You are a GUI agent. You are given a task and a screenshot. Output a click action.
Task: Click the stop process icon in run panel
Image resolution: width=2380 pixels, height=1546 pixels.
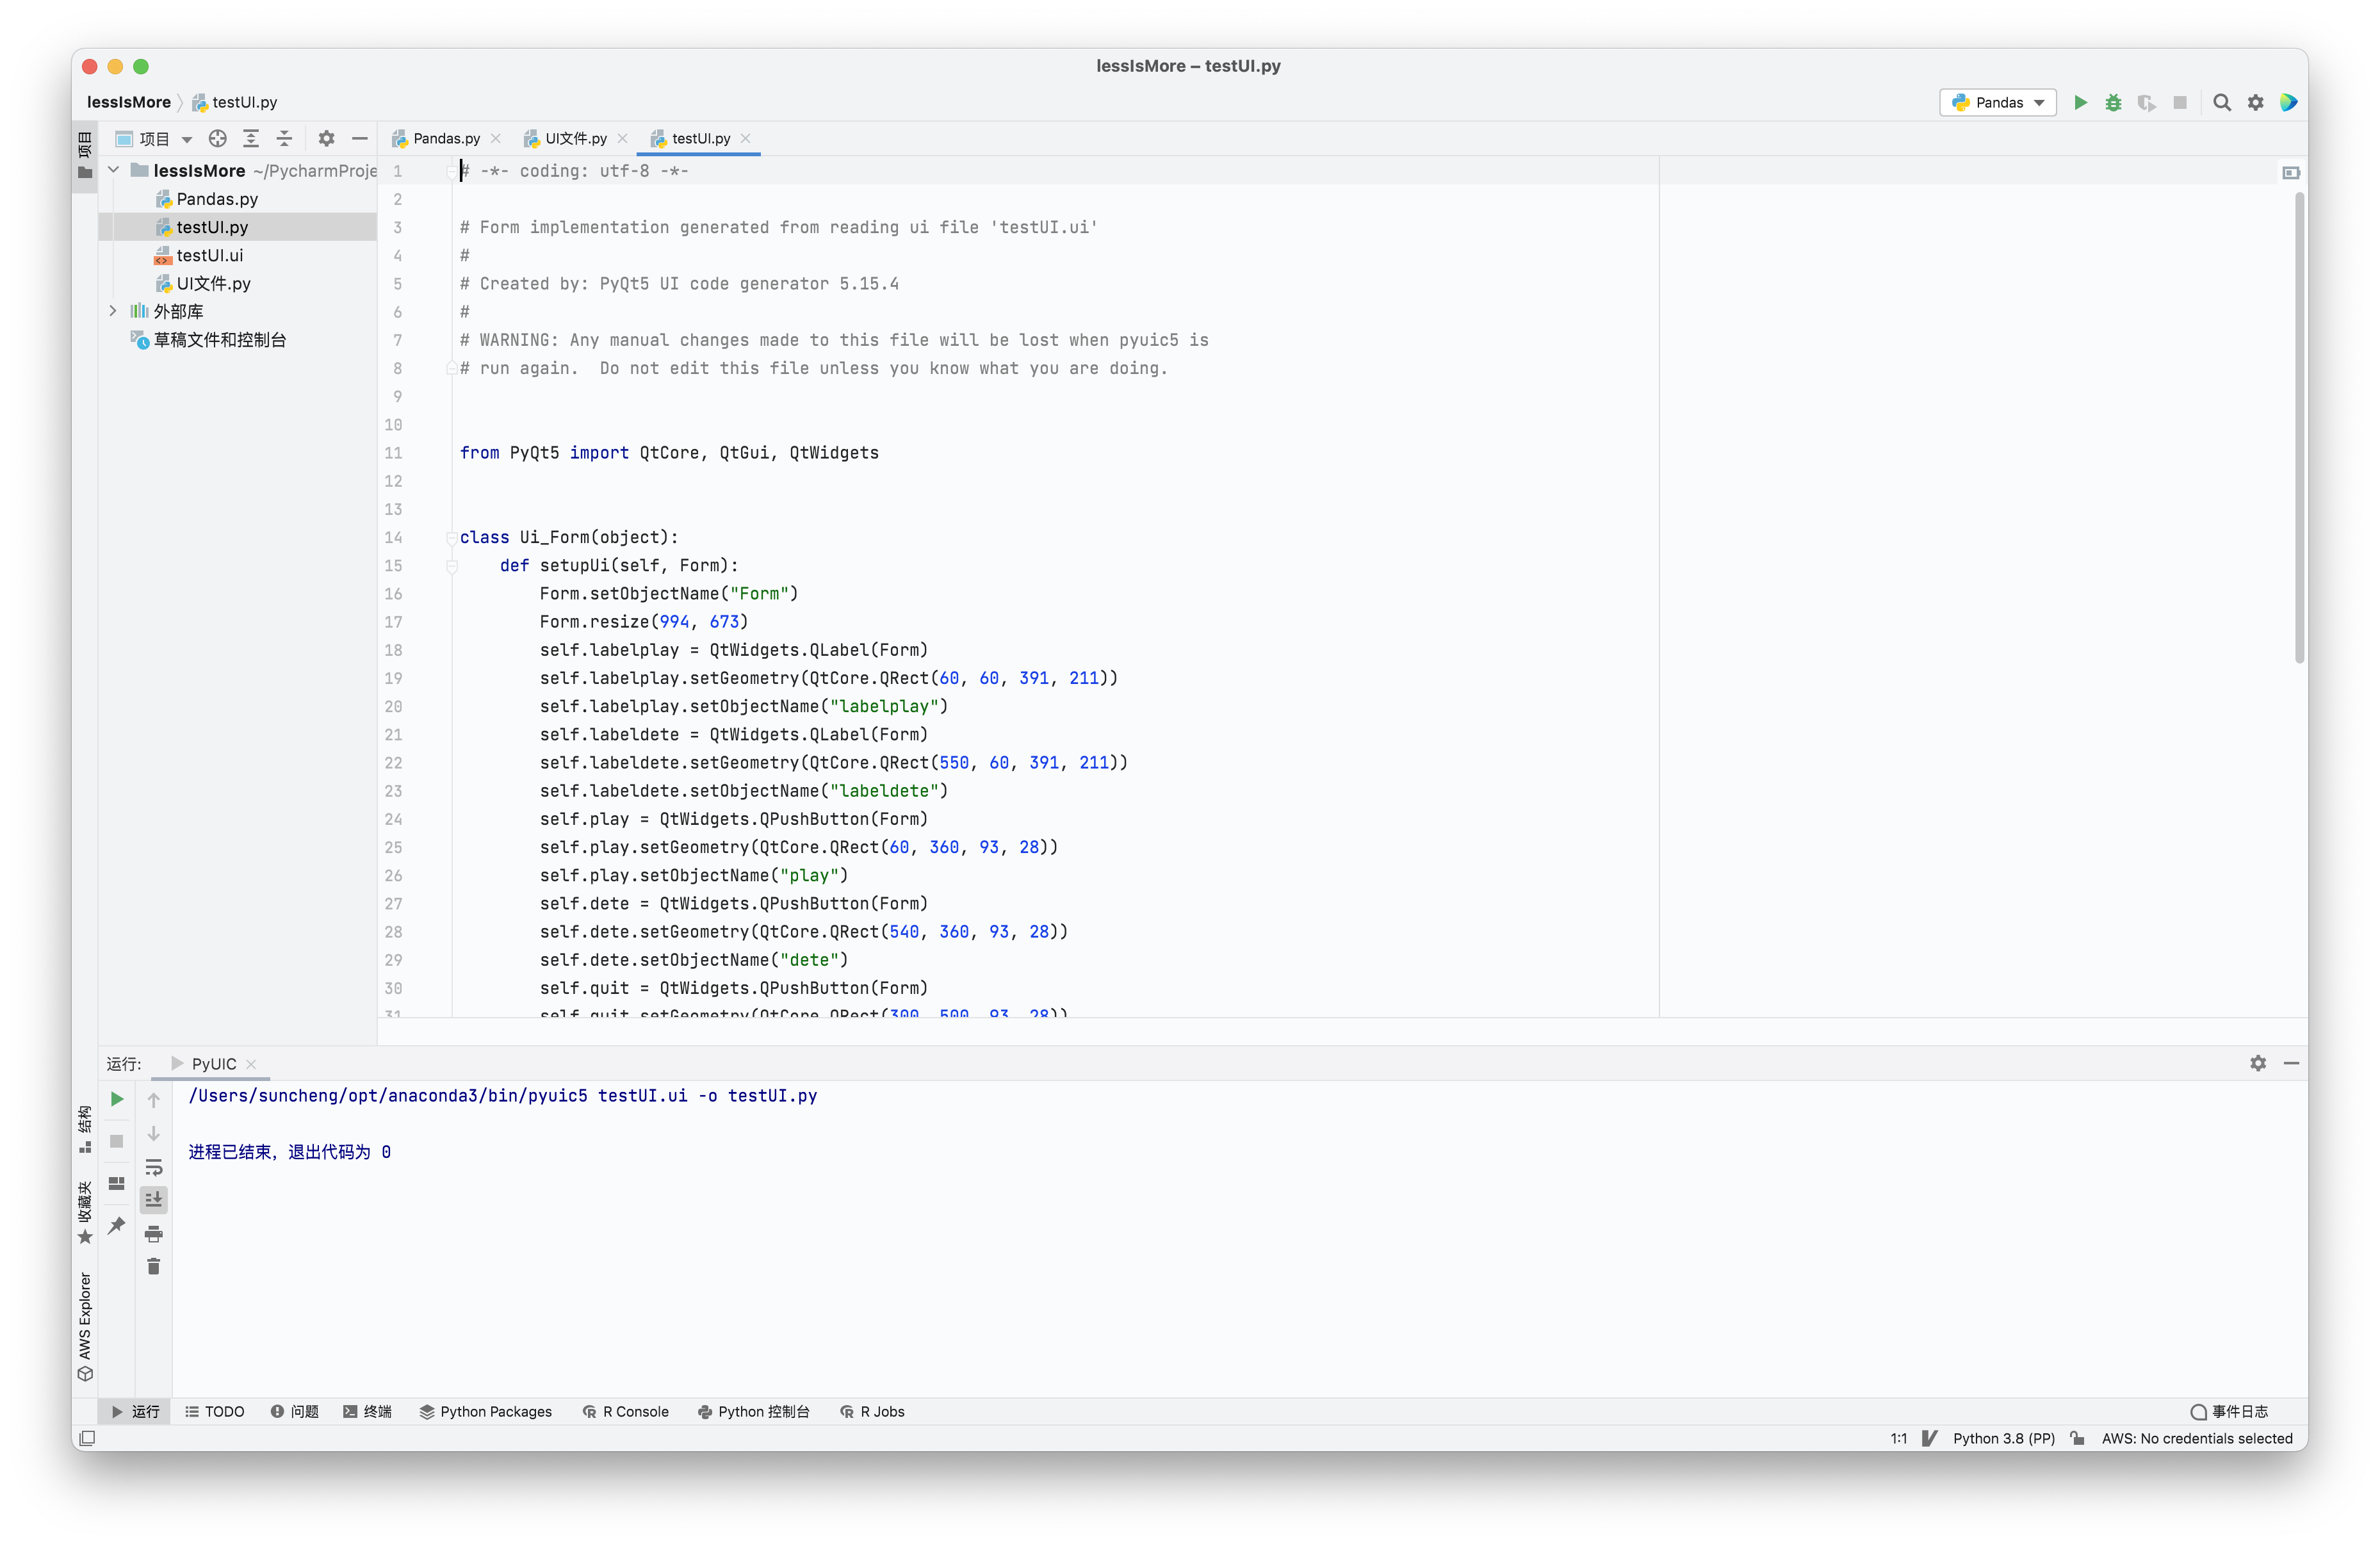117,1141
